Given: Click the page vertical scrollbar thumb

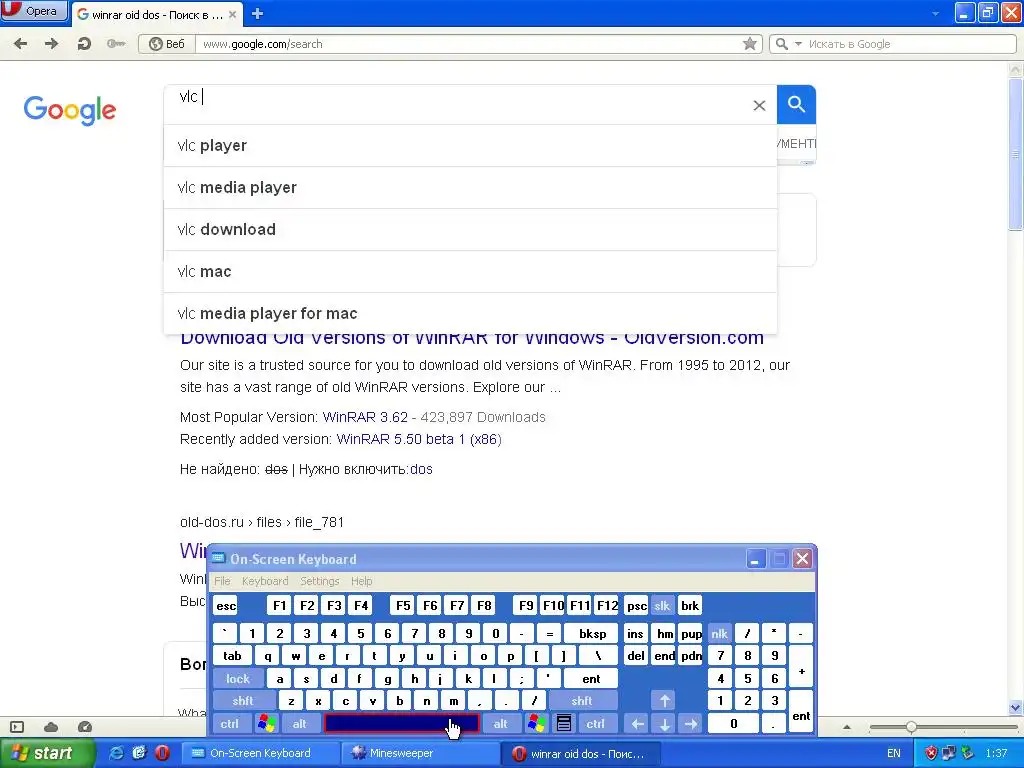Looking at the screenshot, I should 1015,153.
